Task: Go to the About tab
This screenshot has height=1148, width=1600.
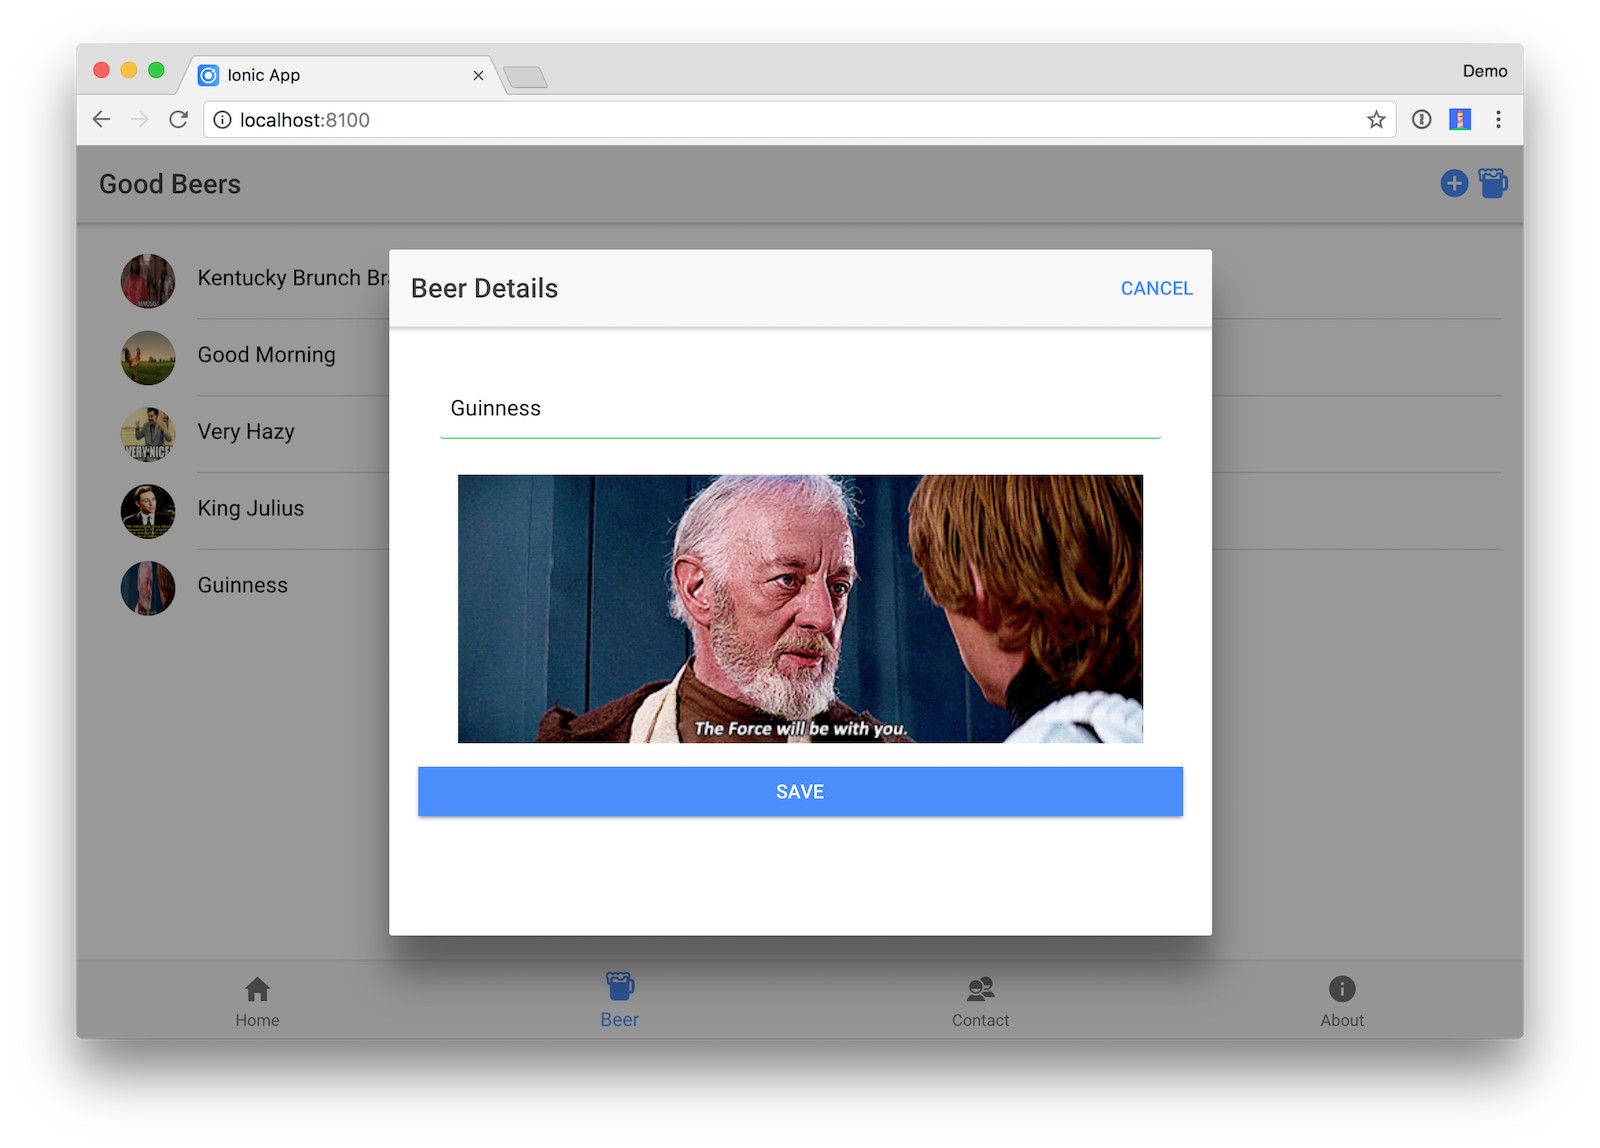Action: [x=1341, y=1002]
